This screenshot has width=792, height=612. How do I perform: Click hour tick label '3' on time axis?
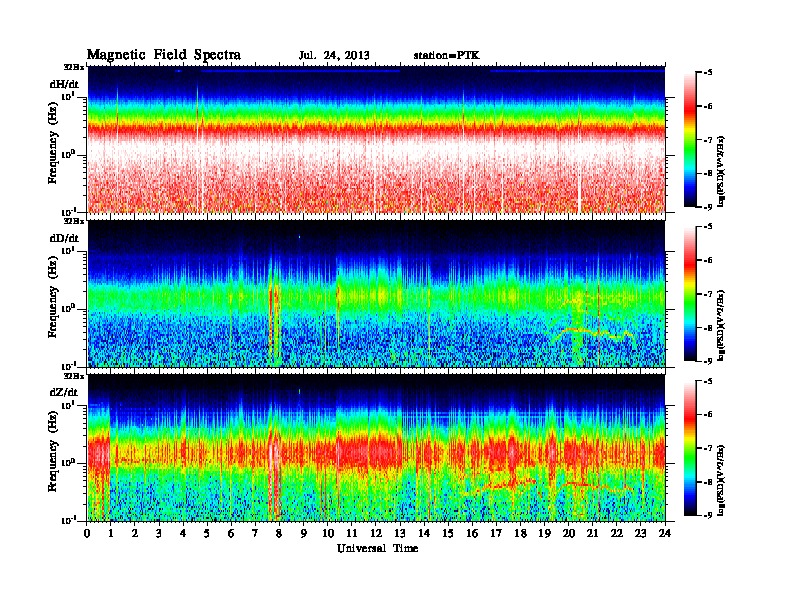159,533
